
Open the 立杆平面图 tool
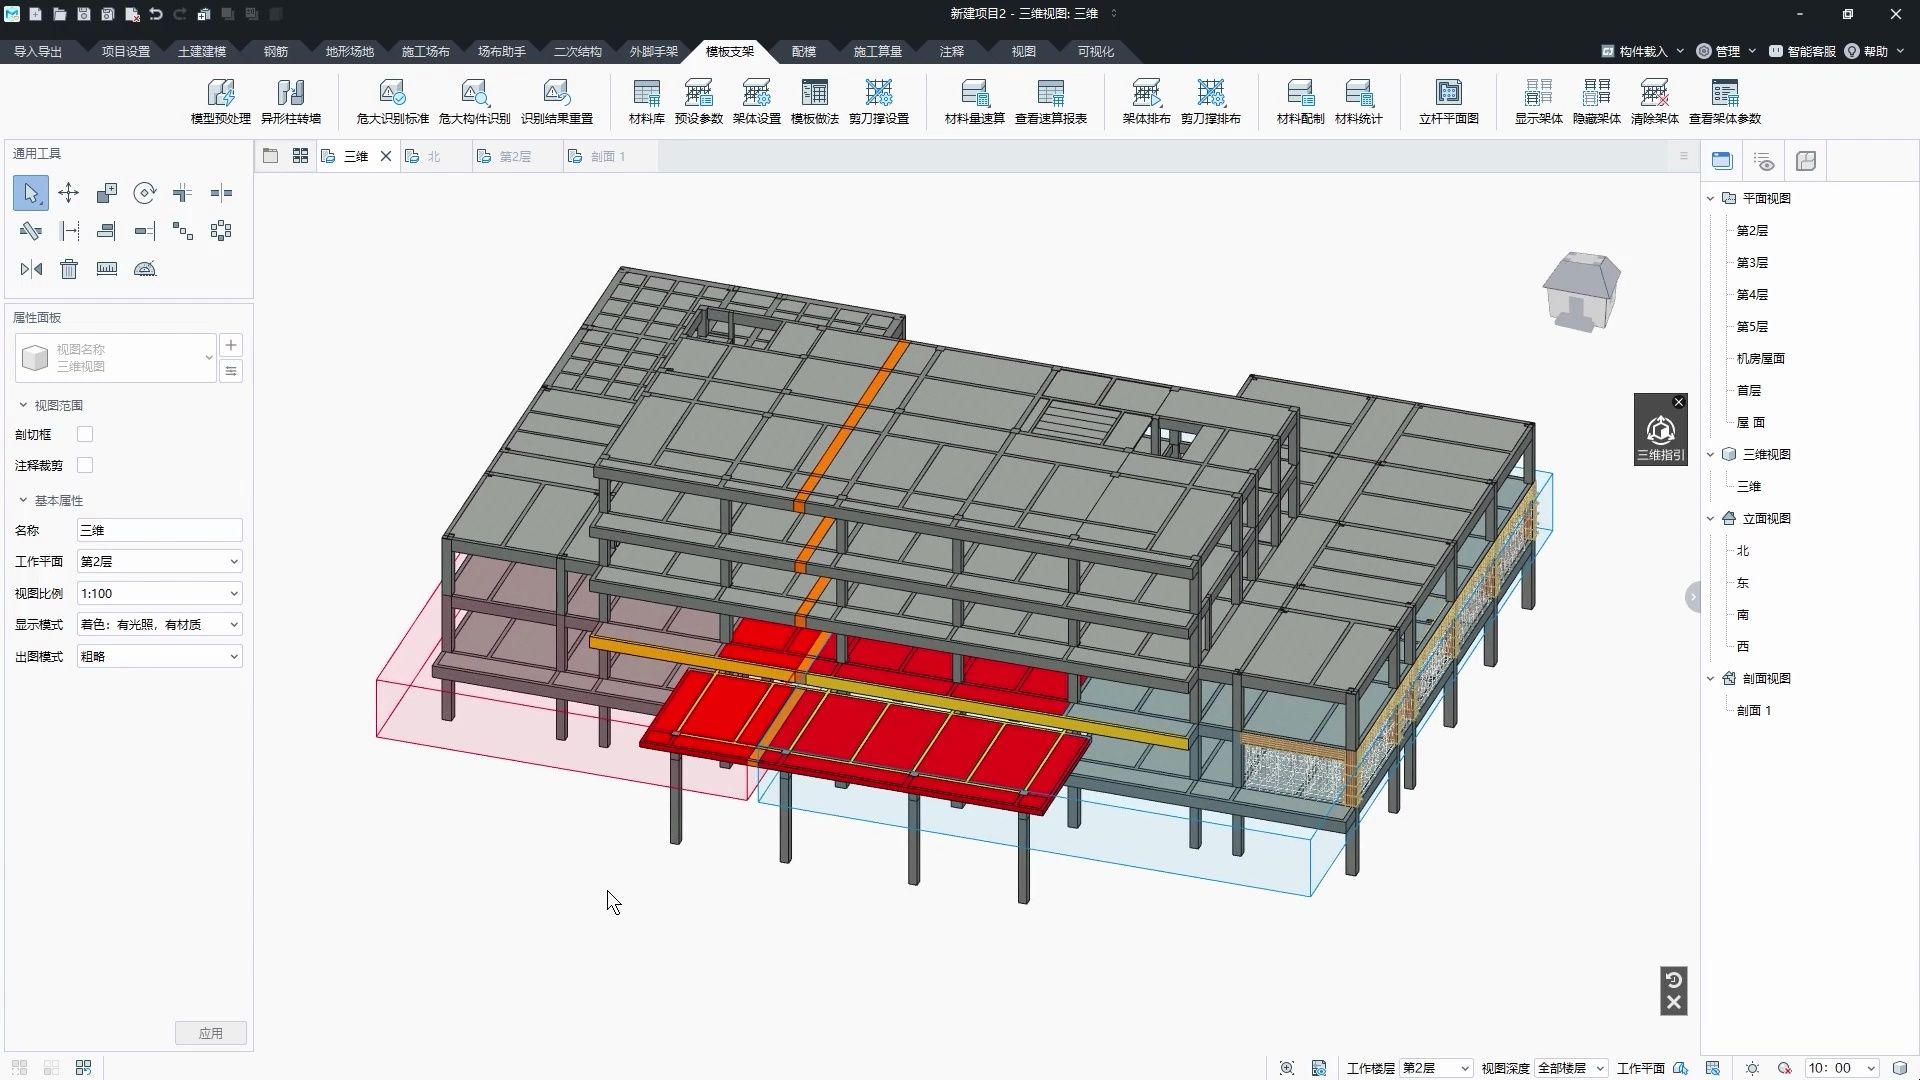1448,94
